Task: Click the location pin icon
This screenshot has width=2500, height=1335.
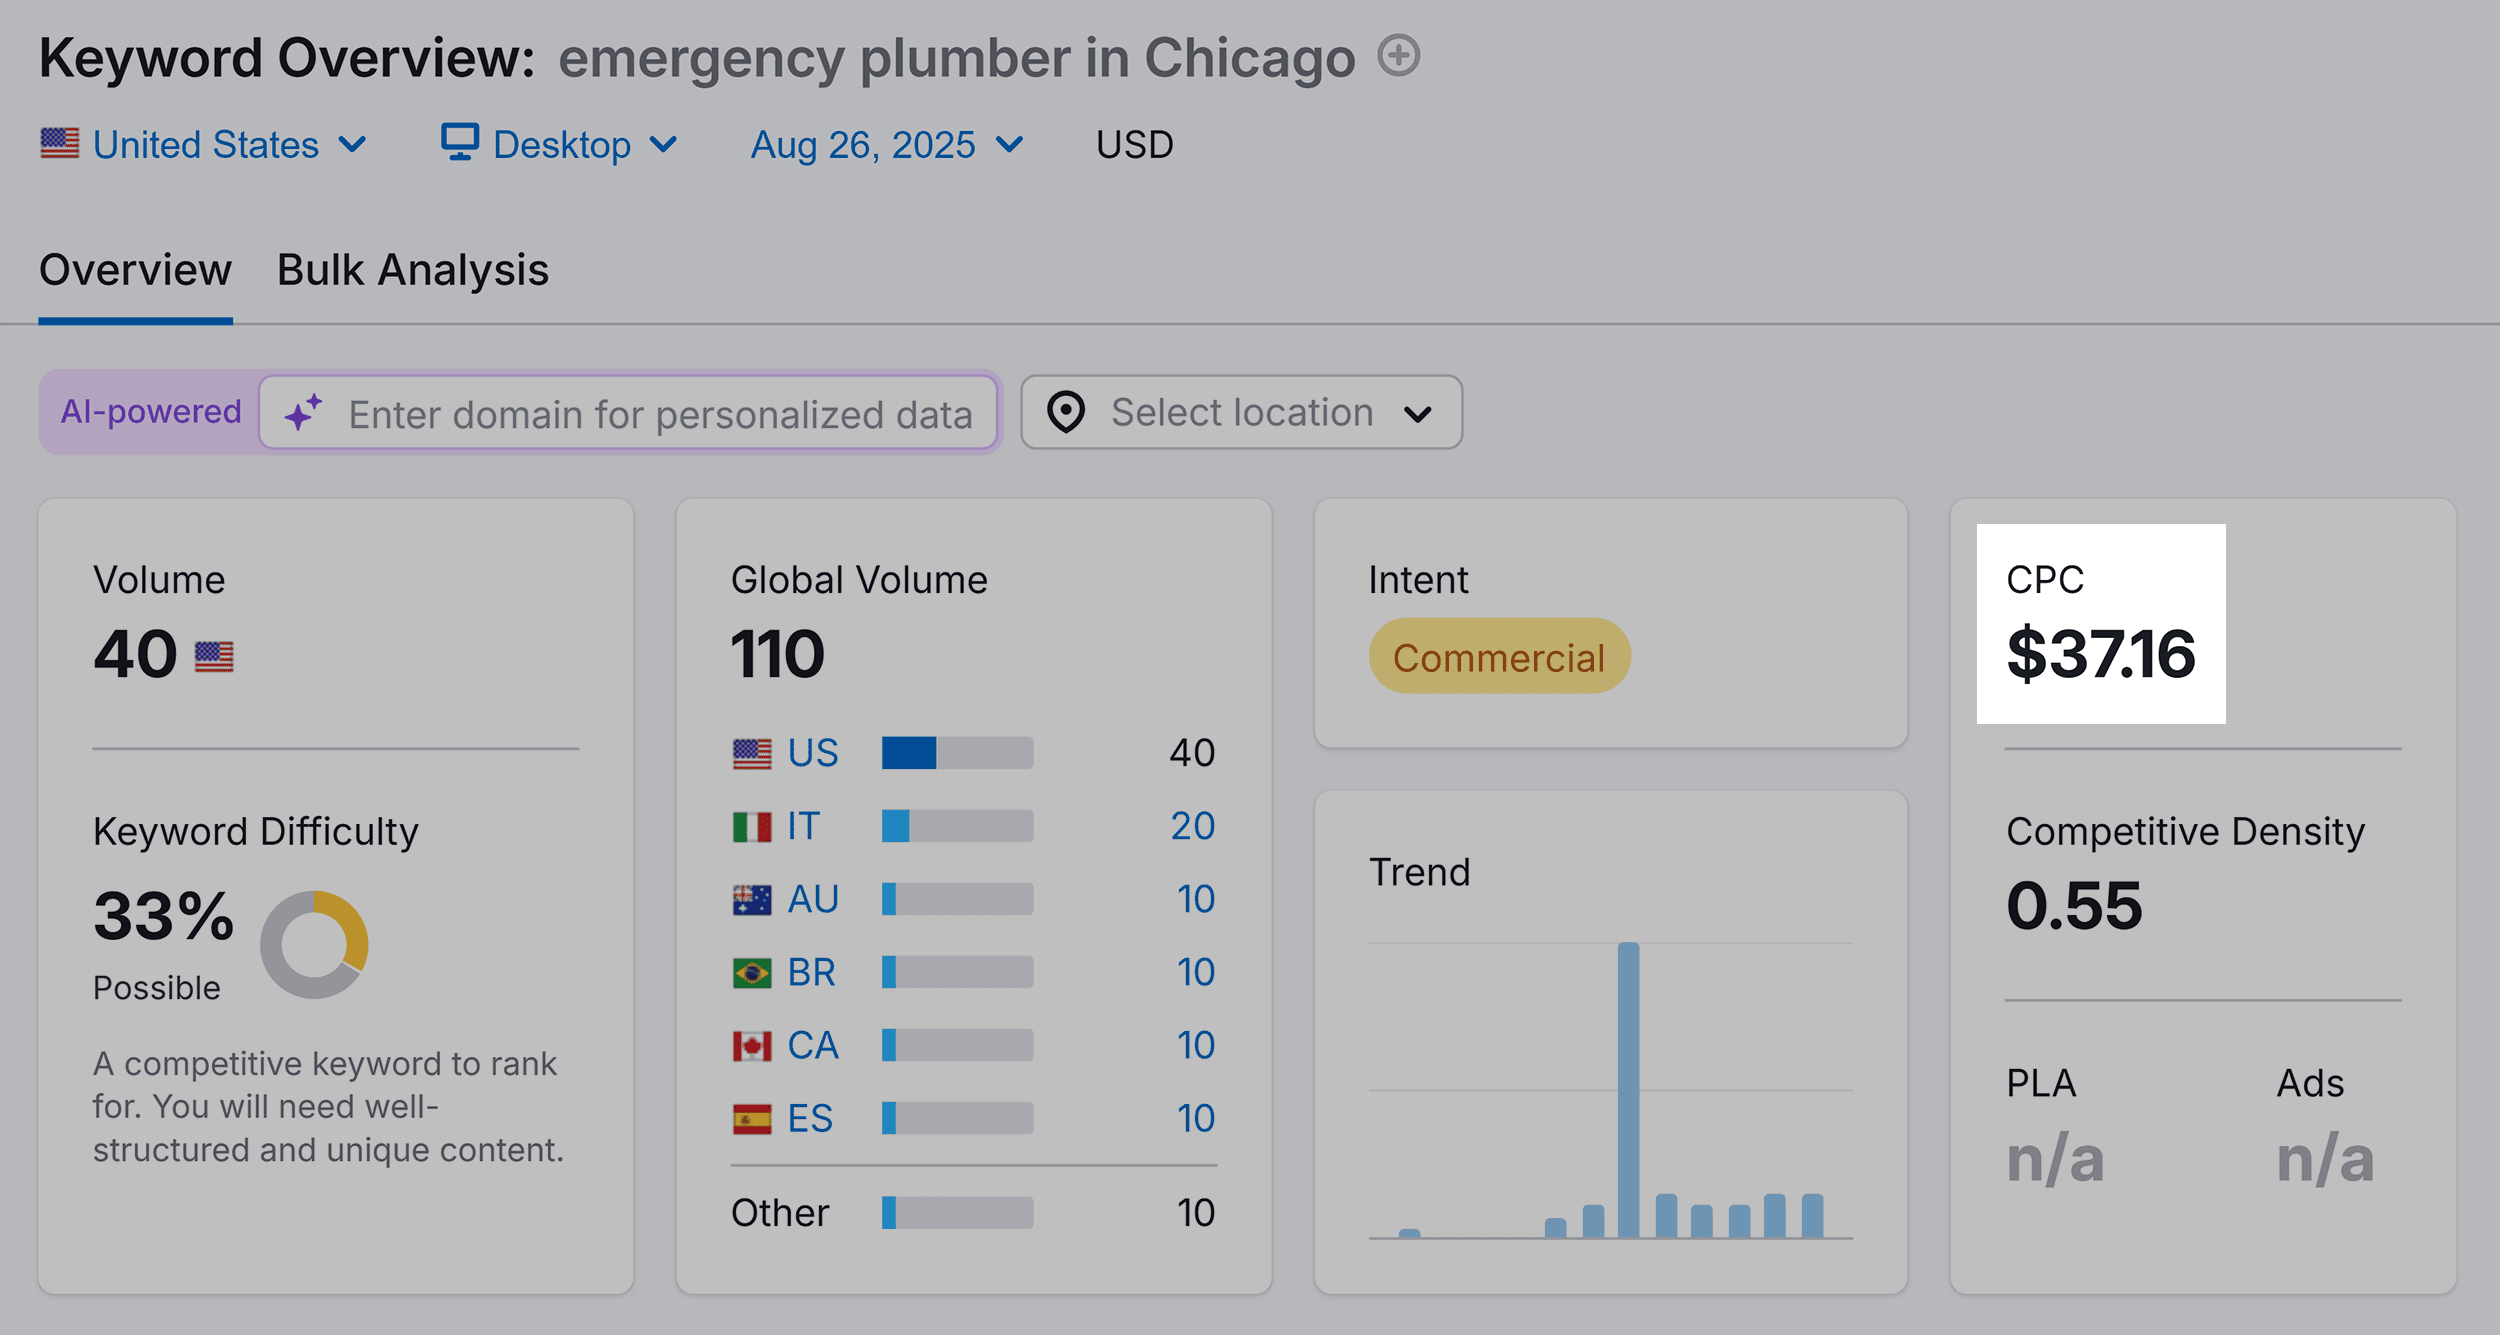Action: 1066,412
